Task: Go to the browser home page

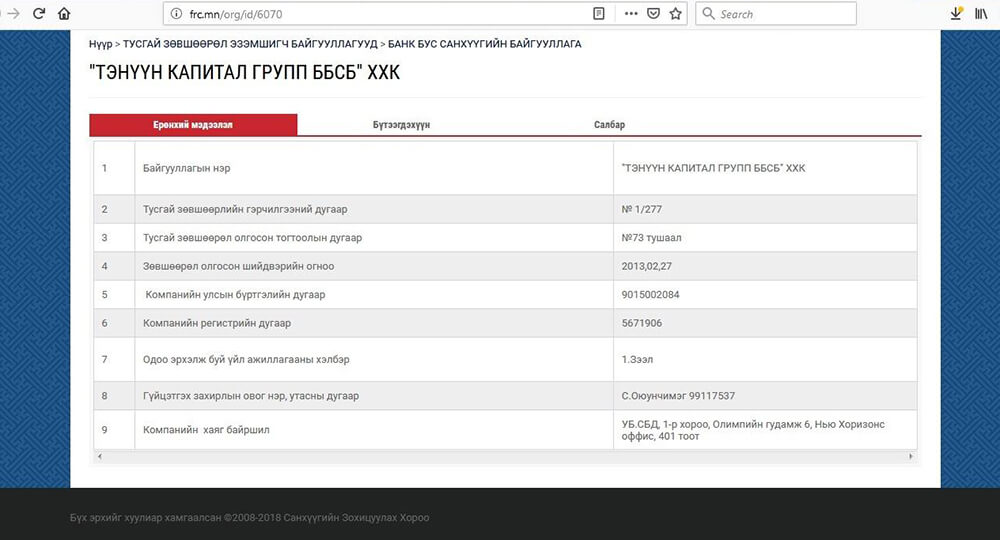Action: pos(64,14)
